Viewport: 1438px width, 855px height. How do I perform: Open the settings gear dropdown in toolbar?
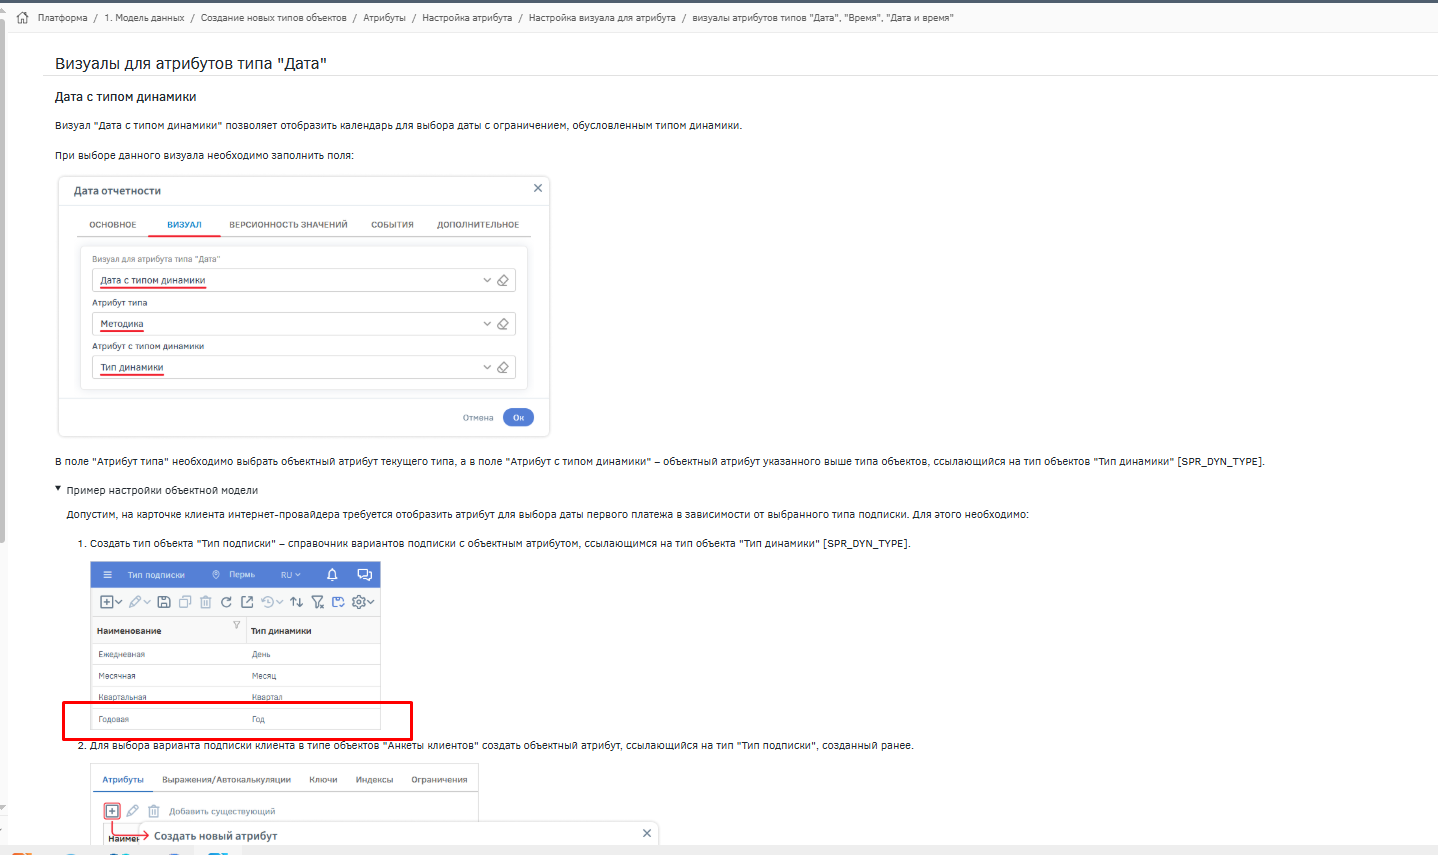coord(363,602)
